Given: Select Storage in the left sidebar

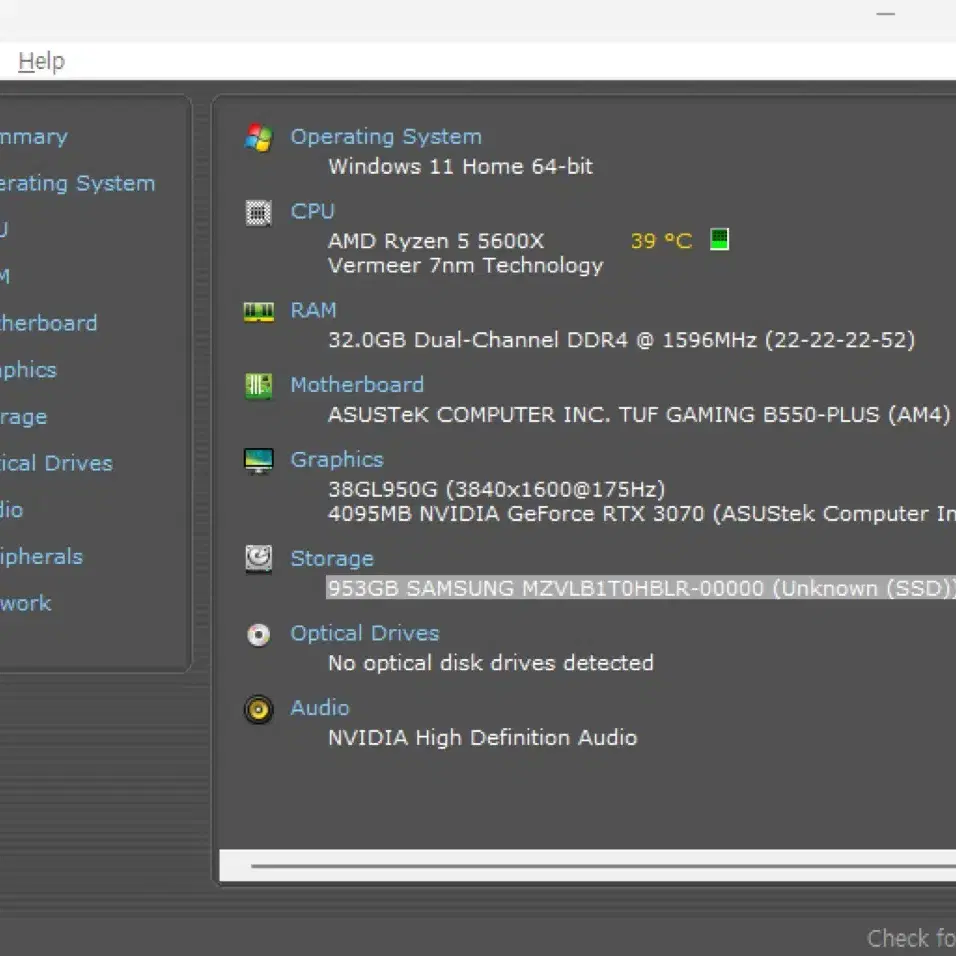Looking at the screenshot, I should [x=24, y=417].
